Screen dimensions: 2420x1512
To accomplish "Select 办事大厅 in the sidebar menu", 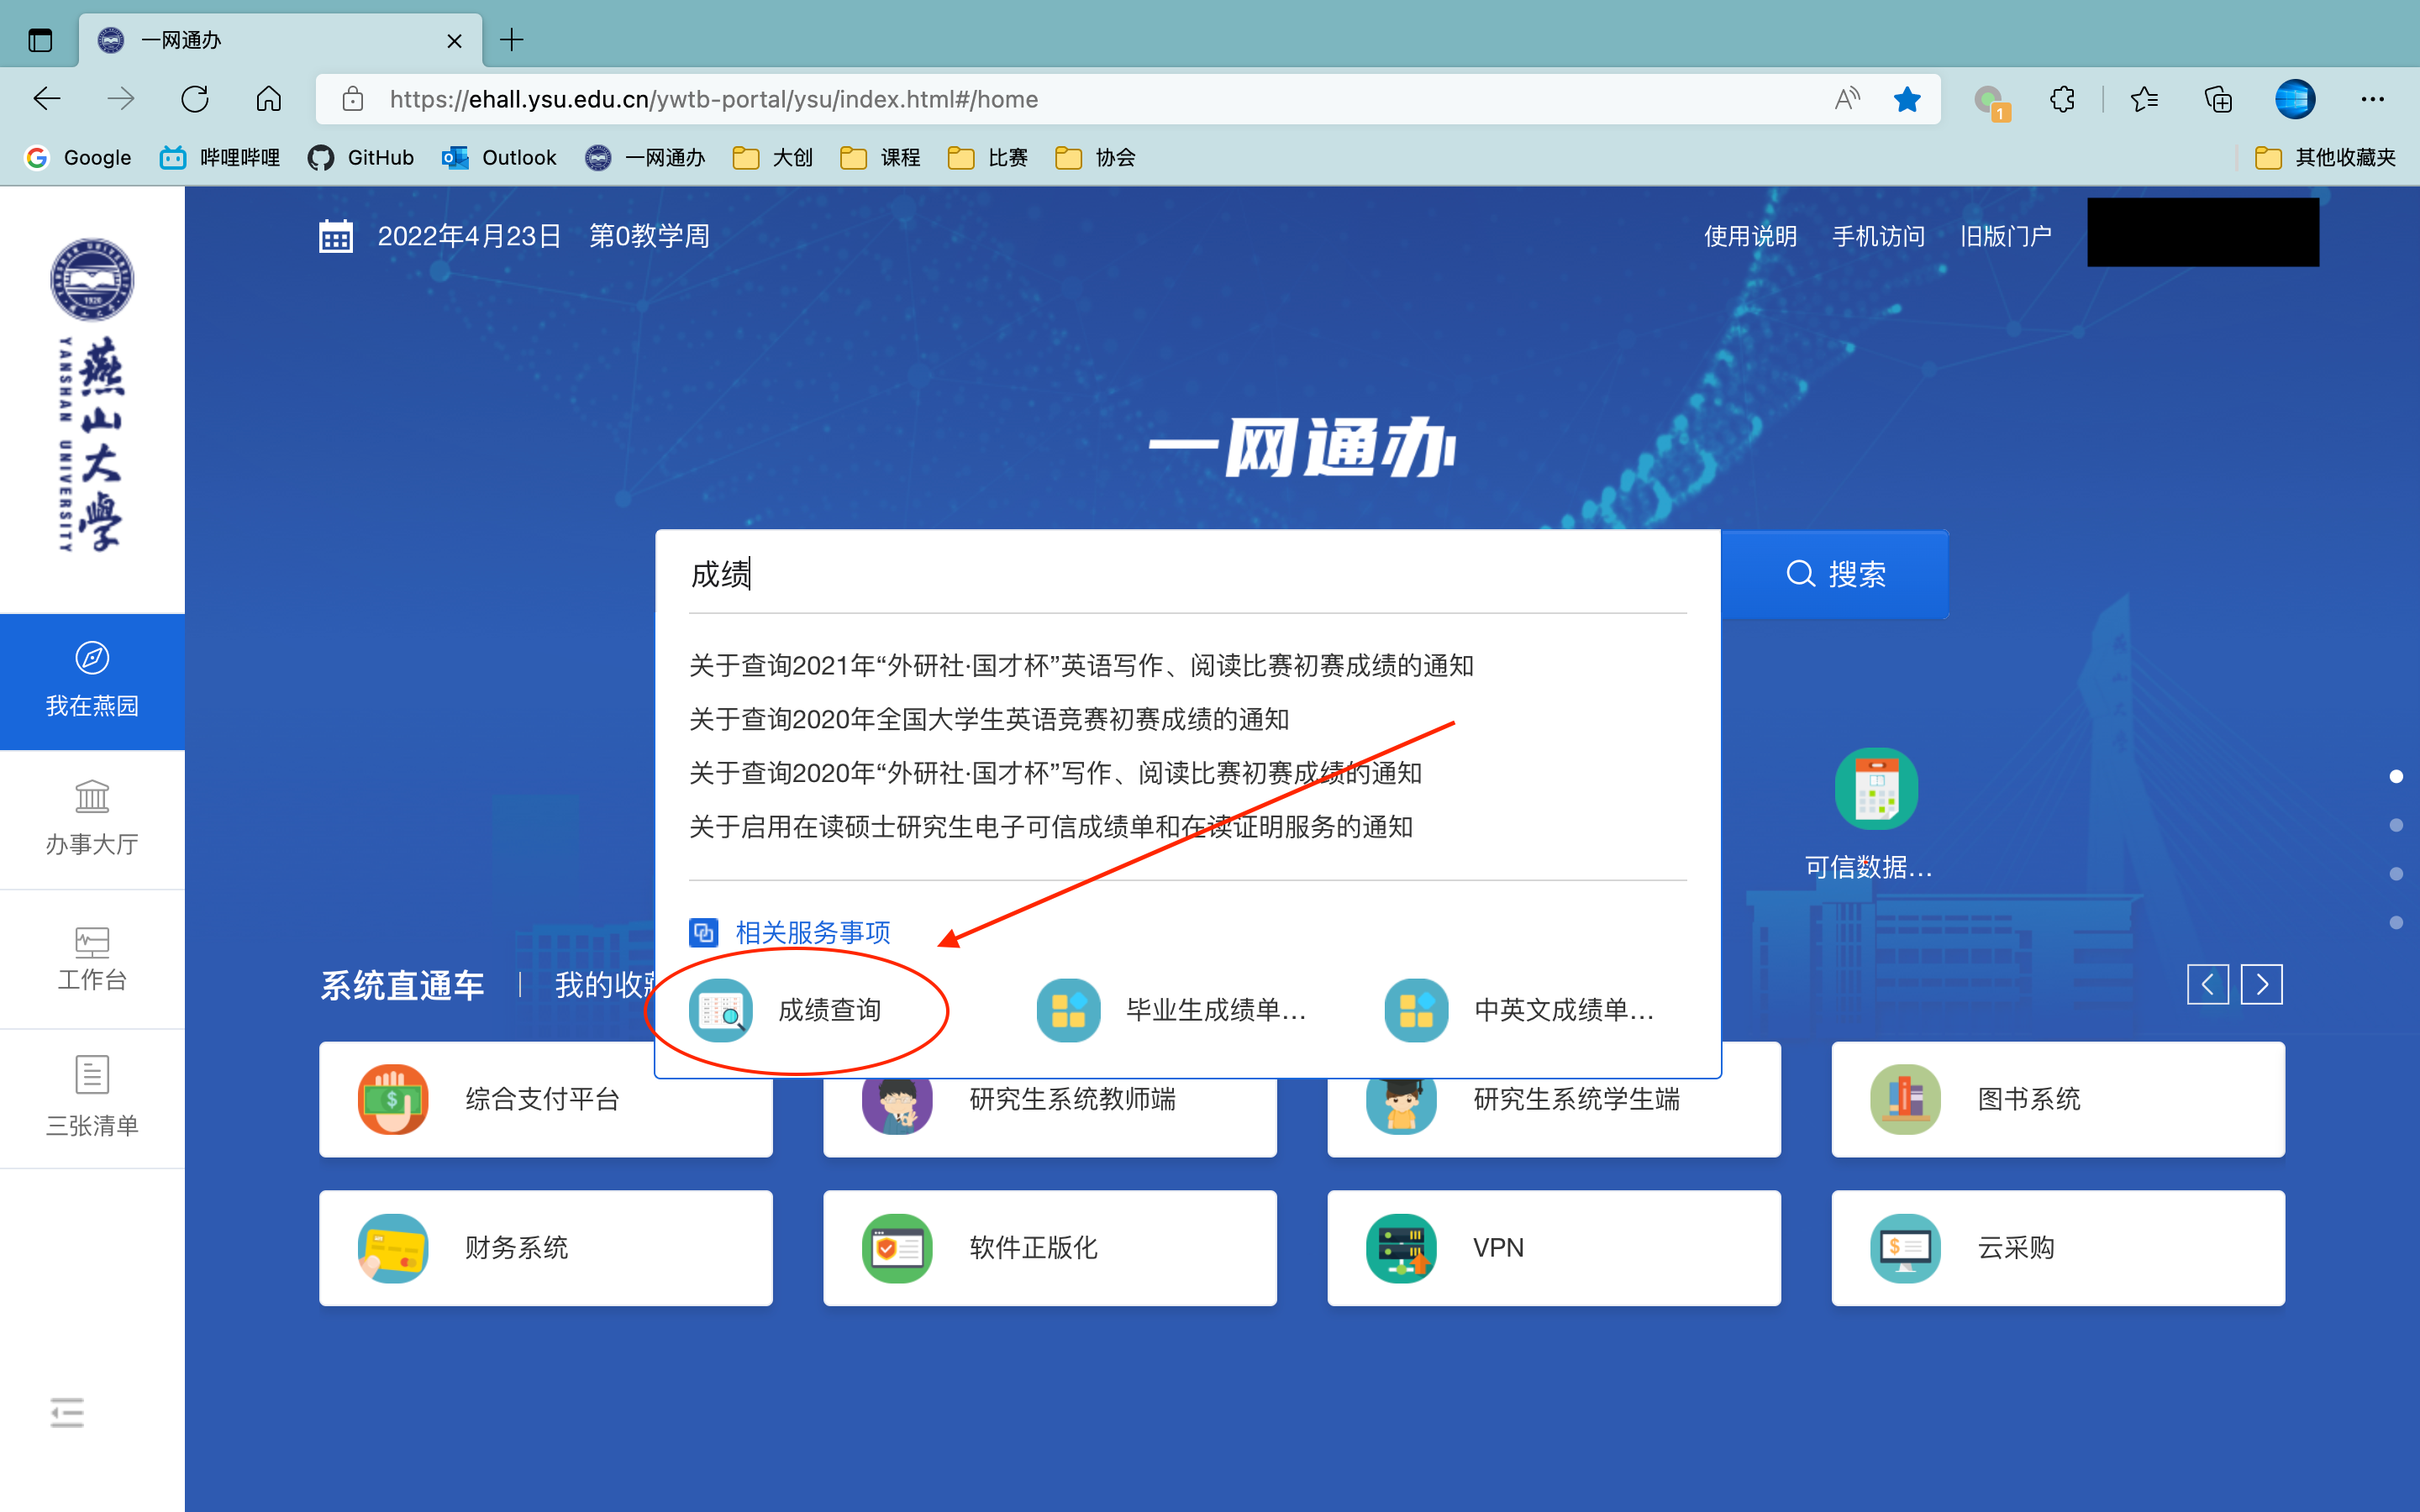I will coord(91,820).
